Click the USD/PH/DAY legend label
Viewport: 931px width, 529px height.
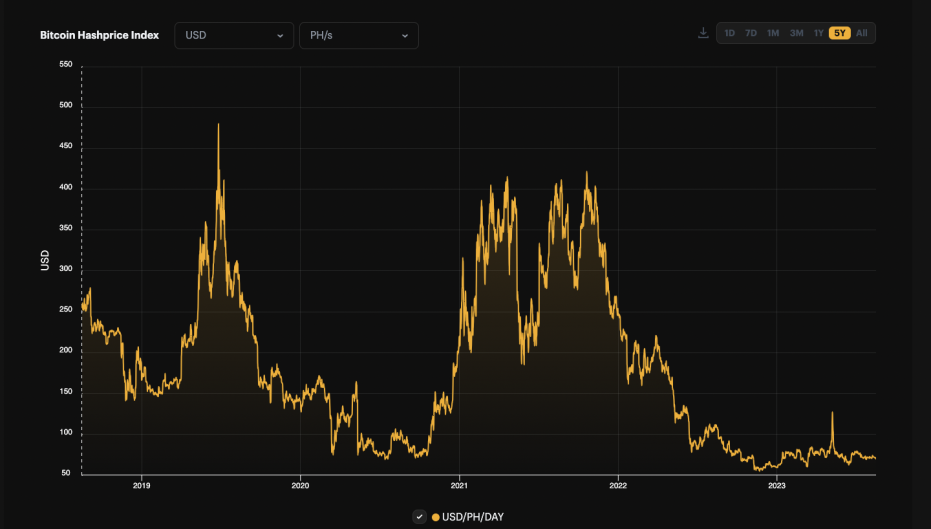(473, 517)
